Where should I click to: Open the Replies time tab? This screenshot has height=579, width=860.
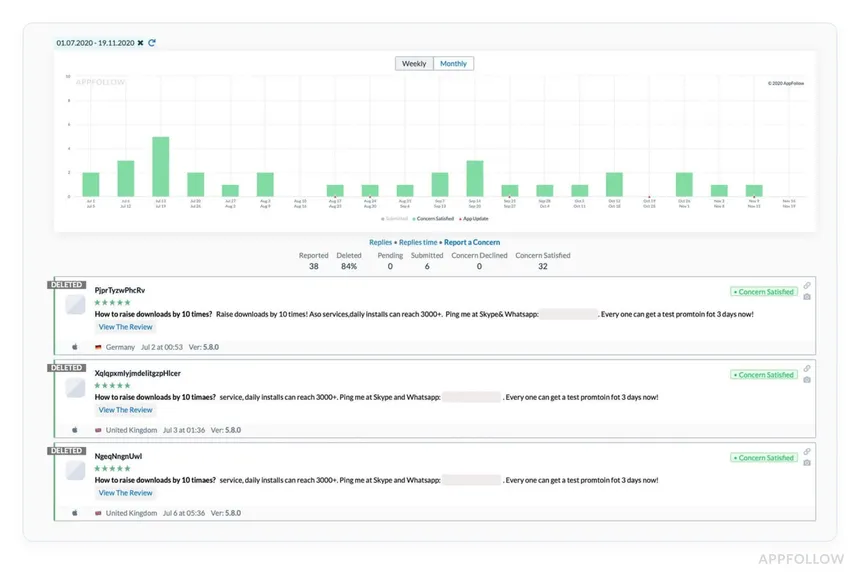(418, 242)
